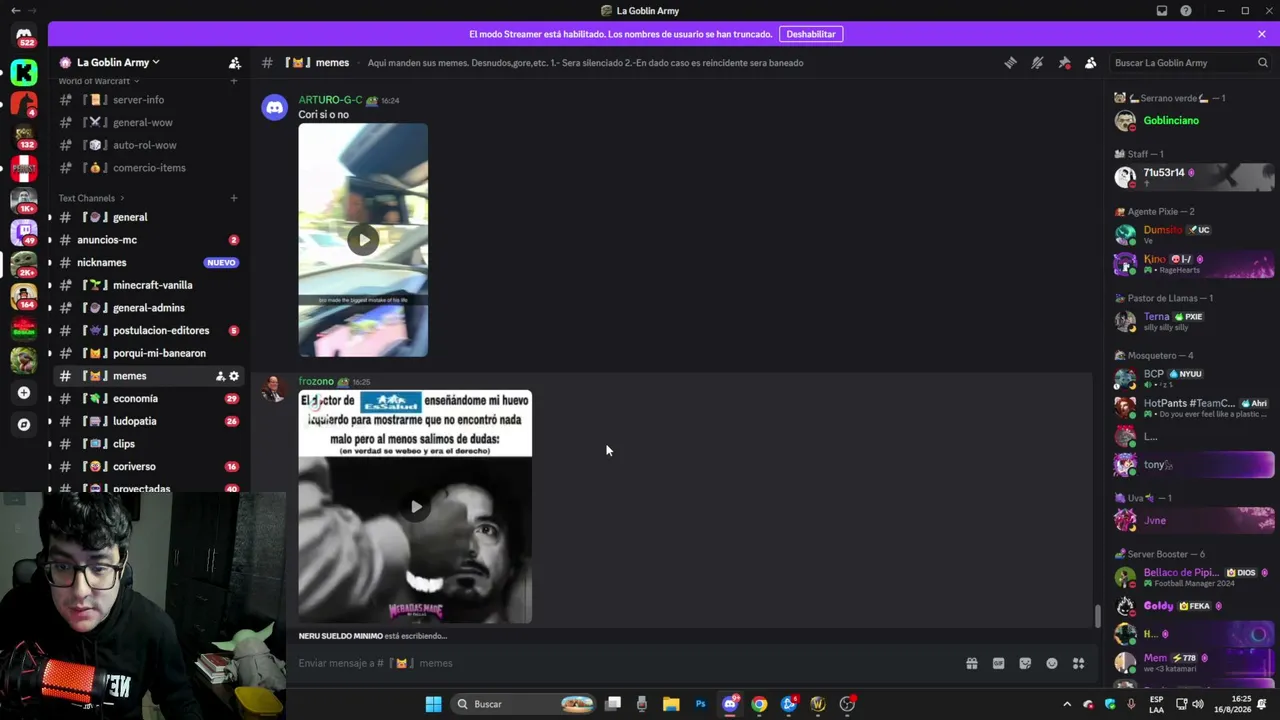The height and width of the screenshot is (720, 1280).
Task: Open Photoshop from the taskbar
Action: pyautogui.click(x=700, y=704)
